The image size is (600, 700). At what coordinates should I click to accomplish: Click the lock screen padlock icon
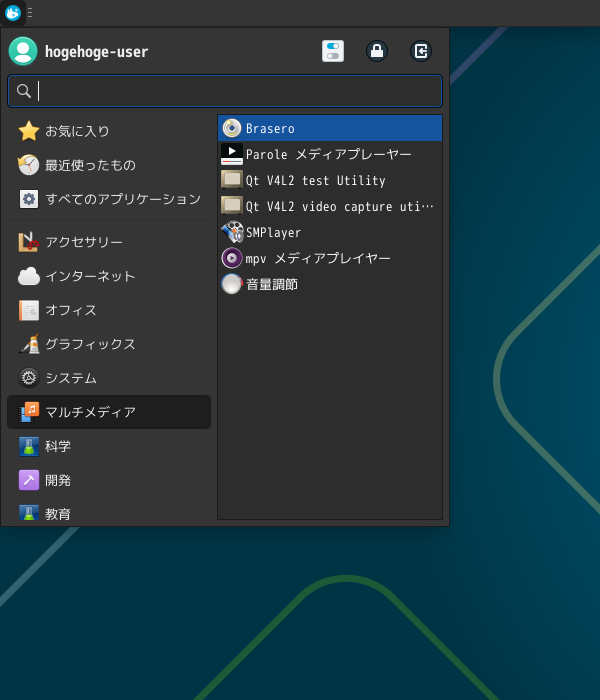coord(377,51)
